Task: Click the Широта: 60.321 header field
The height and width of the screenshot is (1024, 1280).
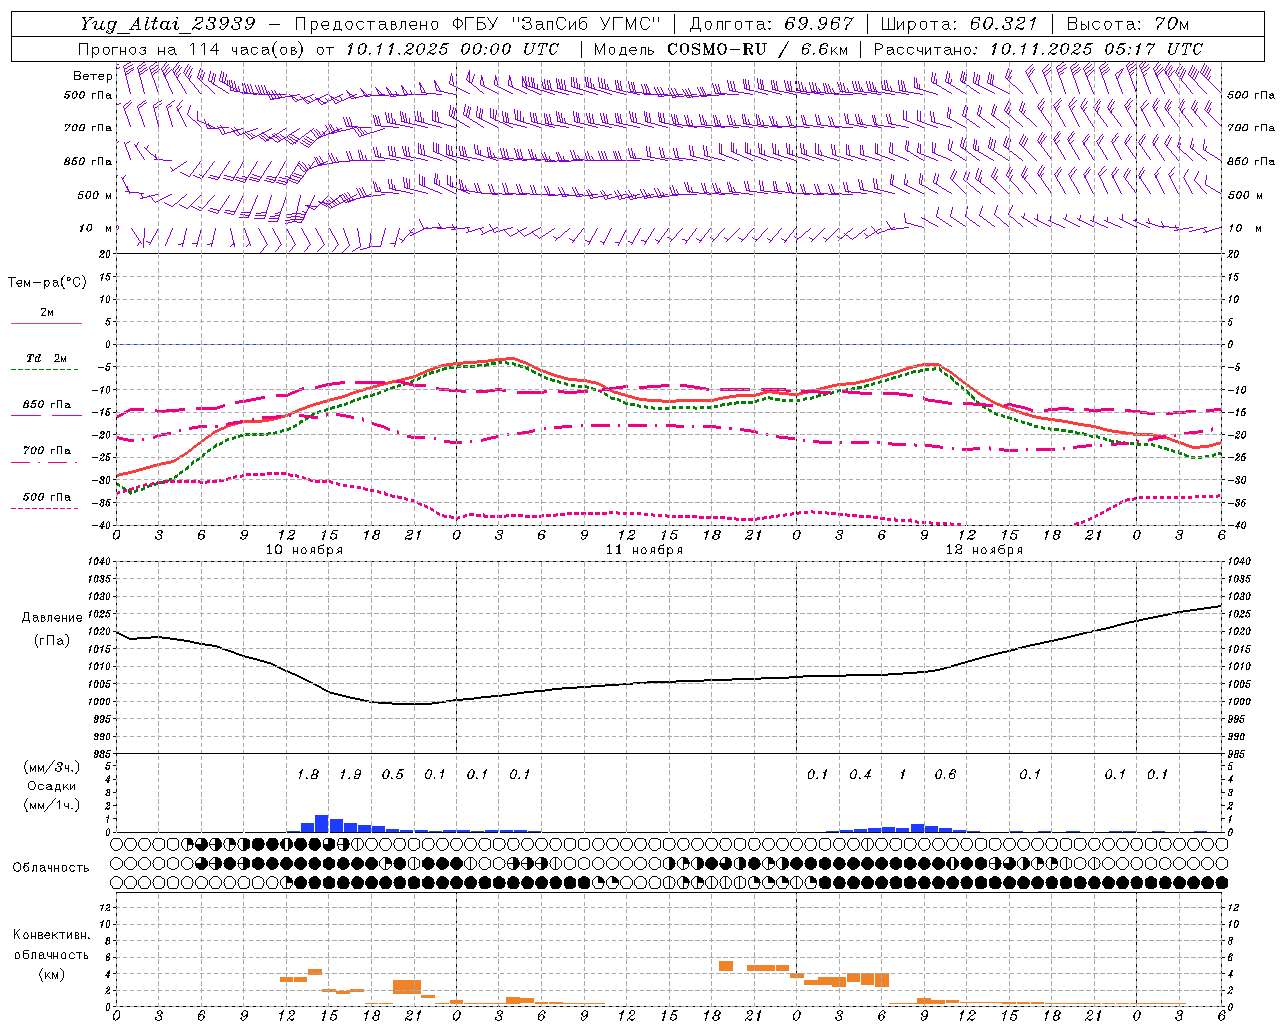Action: [959, 24]
